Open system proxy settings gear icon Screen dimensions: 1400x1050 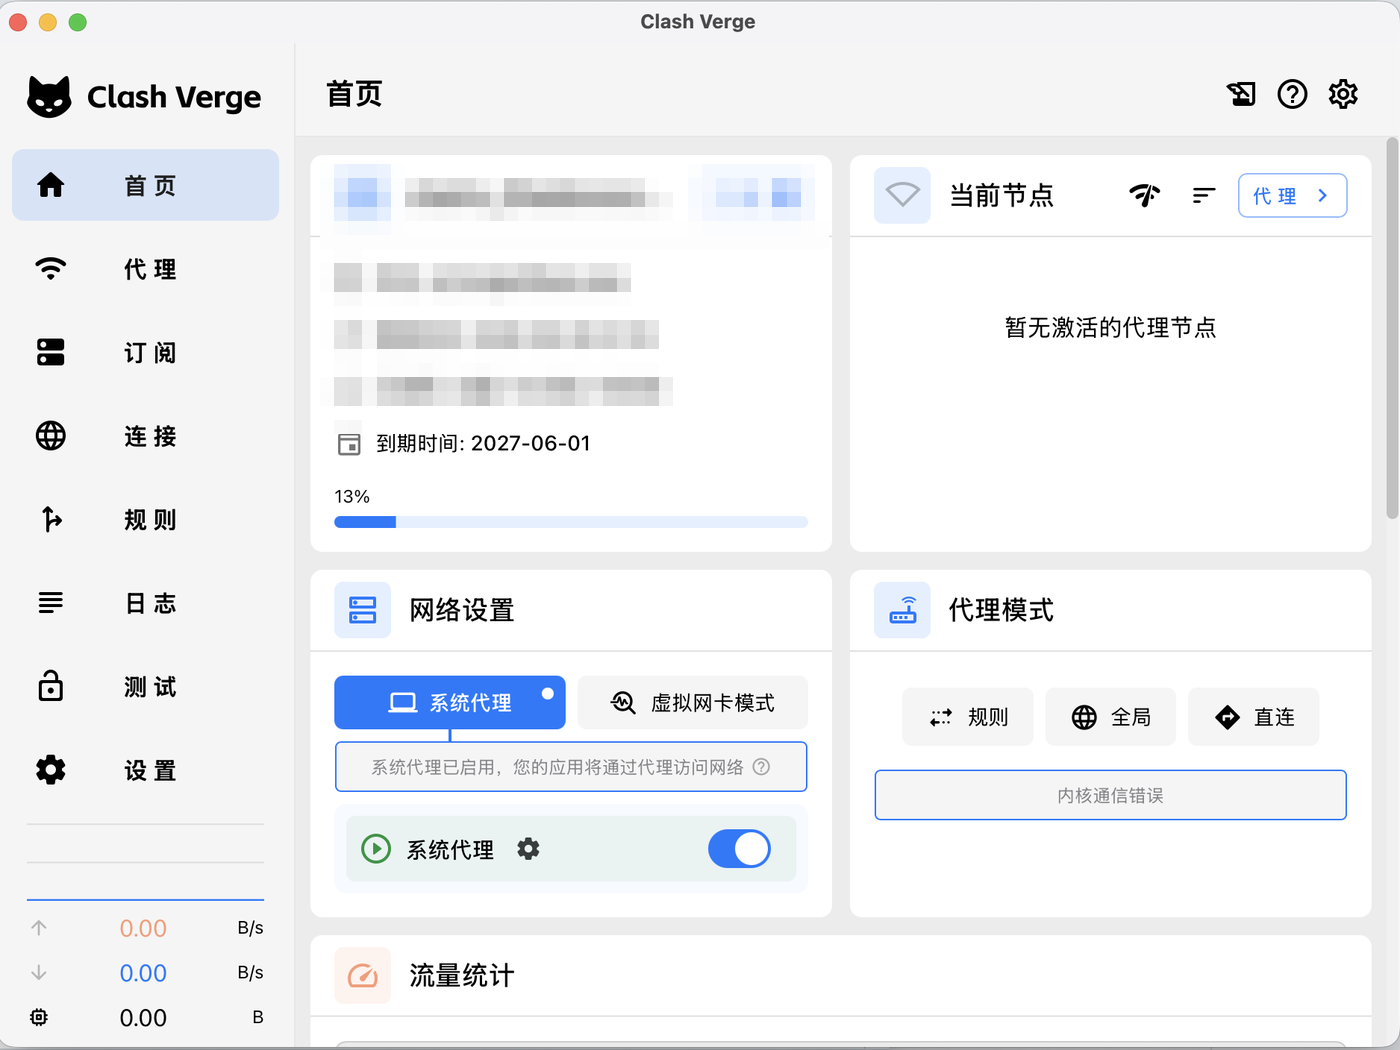[x=528, y=849]
